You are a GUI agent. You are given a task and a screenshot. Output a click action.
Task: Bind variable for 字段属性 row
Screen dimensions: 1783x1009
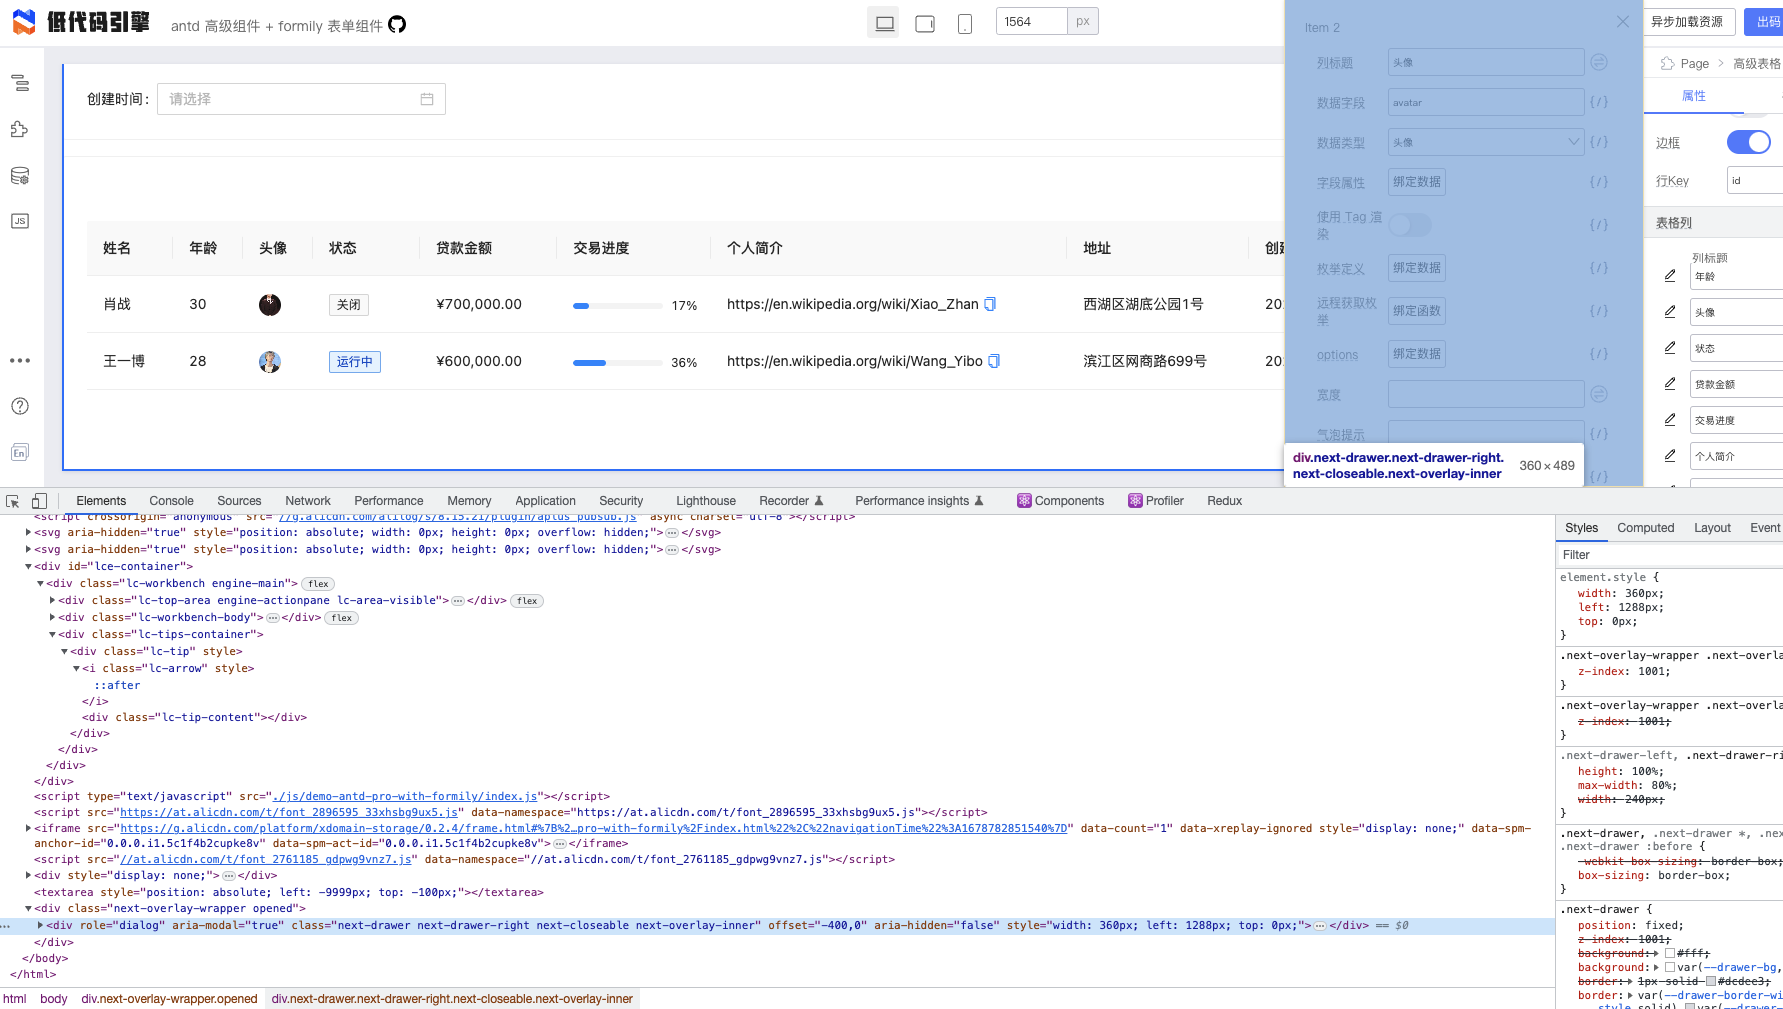1599,182
